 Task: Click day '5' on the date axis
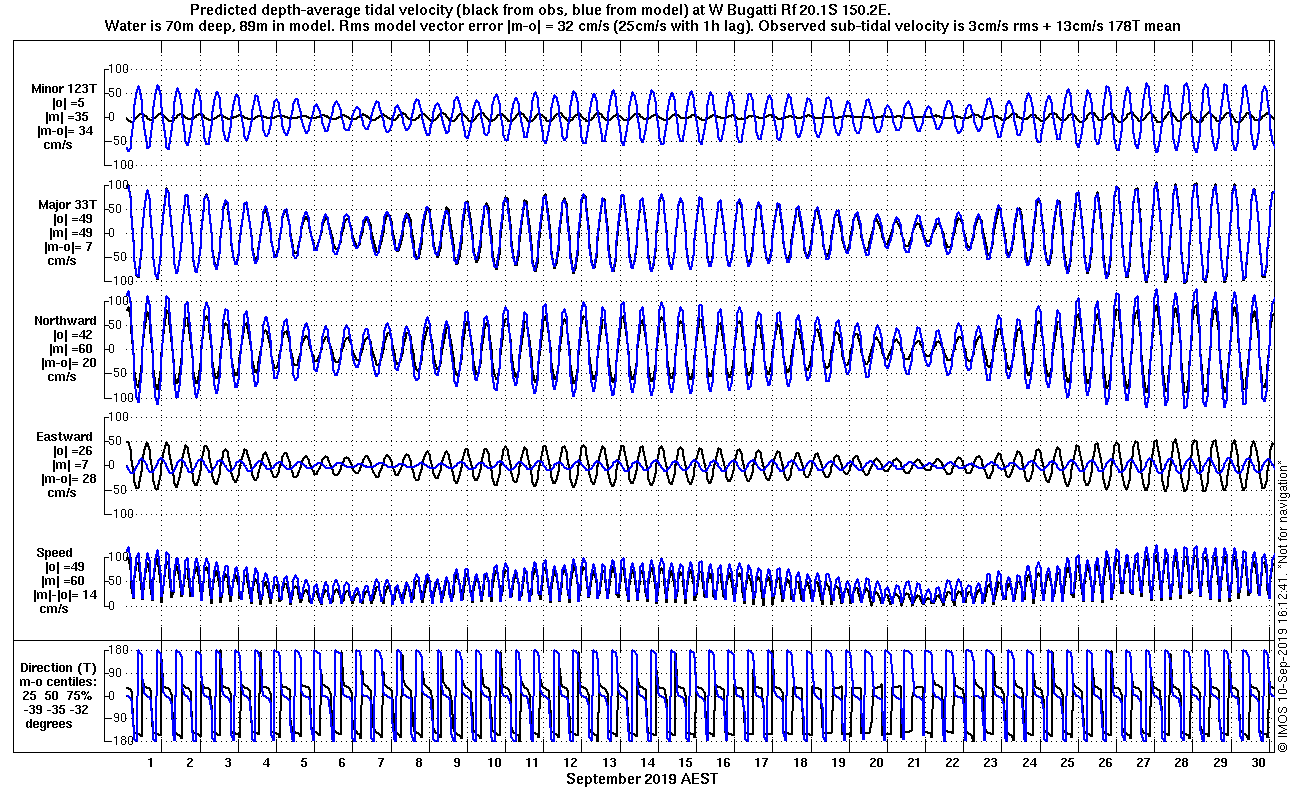[304, 763]
